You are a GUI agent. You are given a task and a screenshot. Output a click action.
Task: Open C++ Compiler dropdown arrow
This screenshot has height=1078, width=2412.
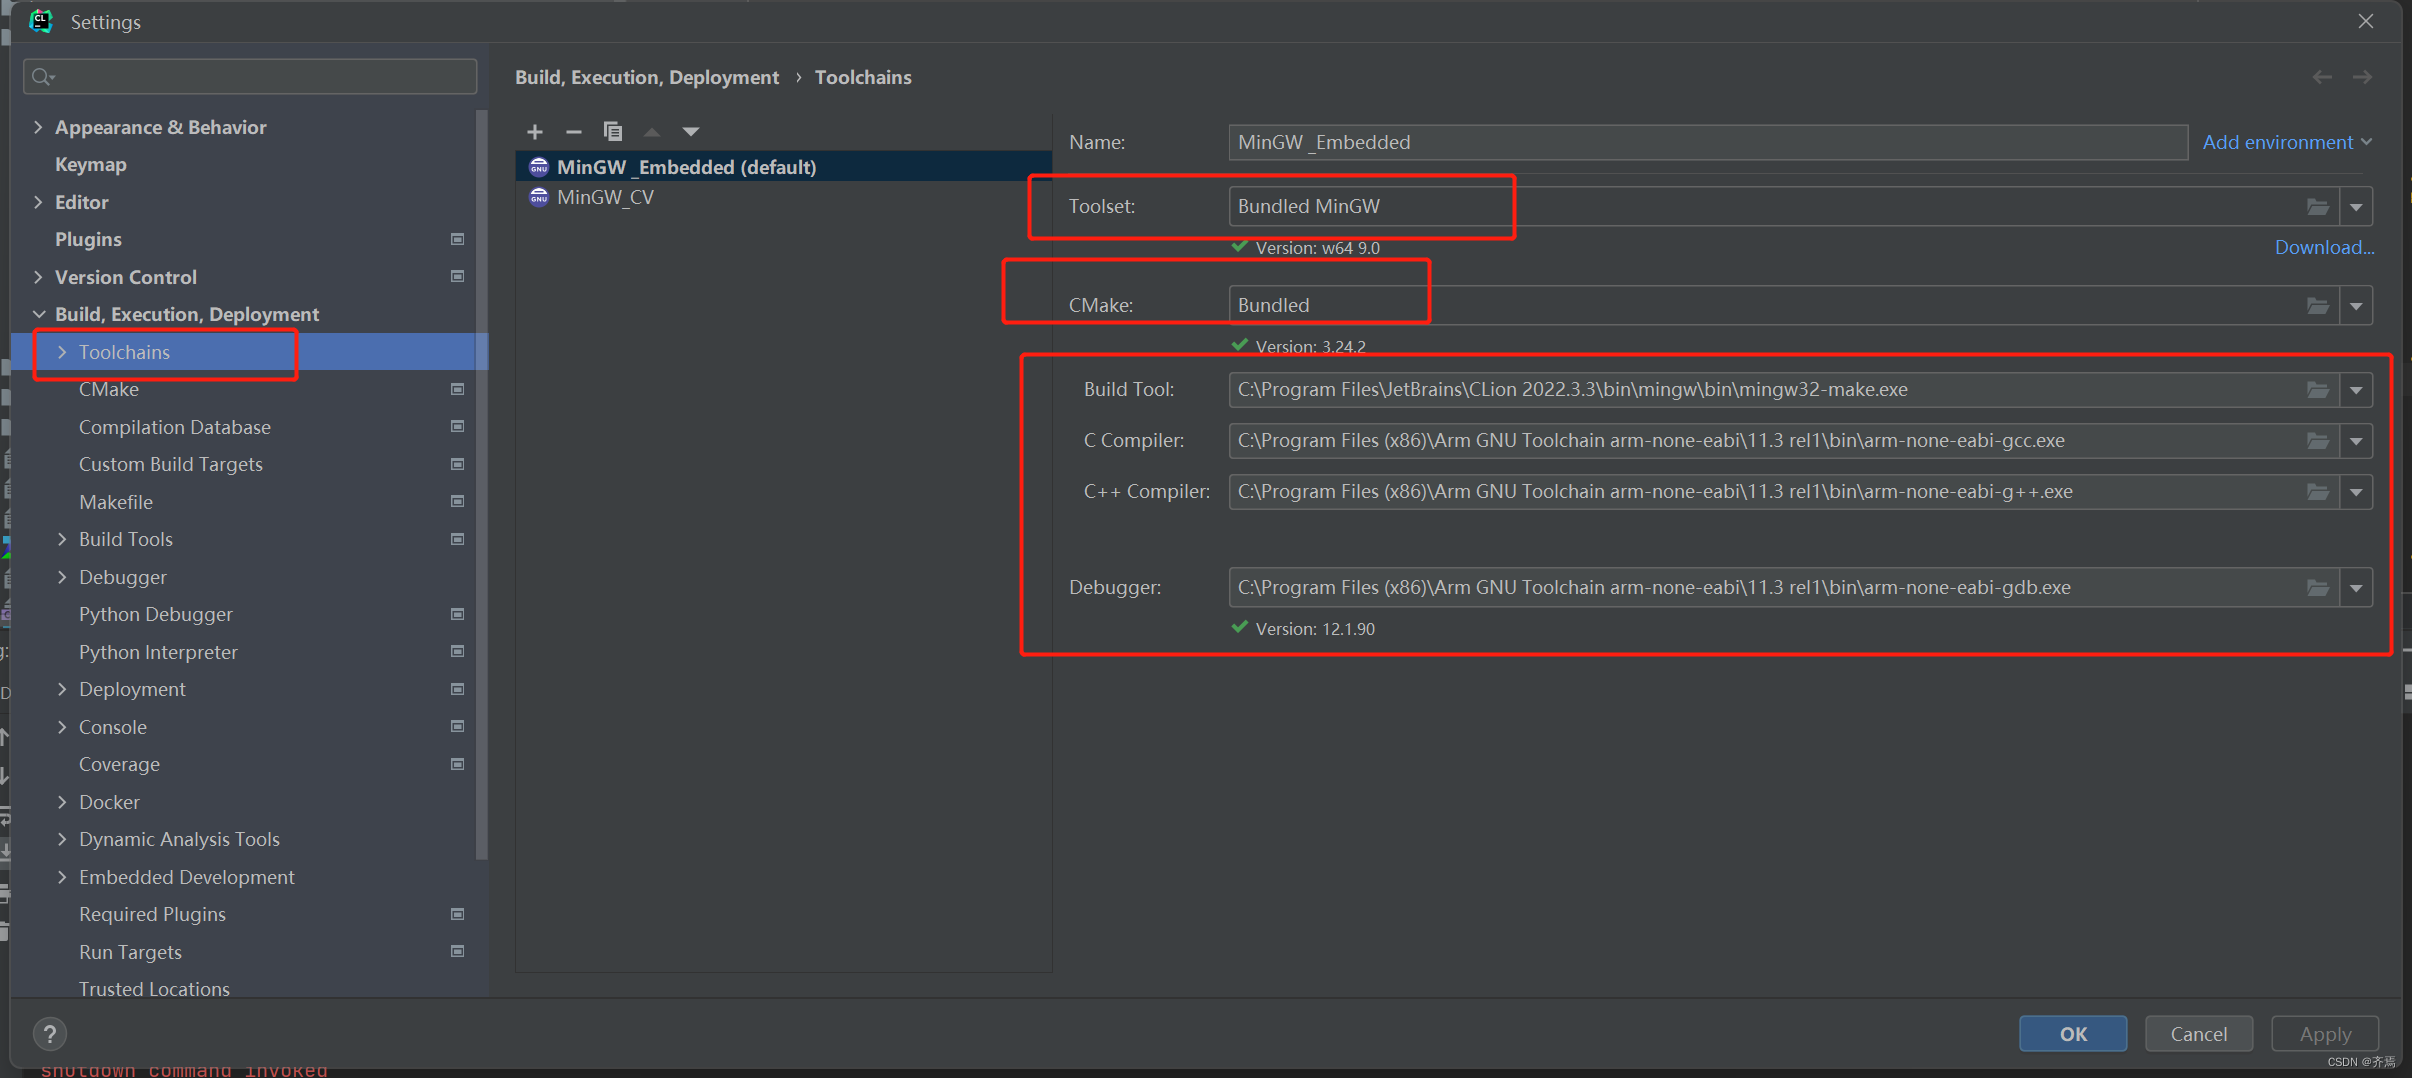(2357, 492)
